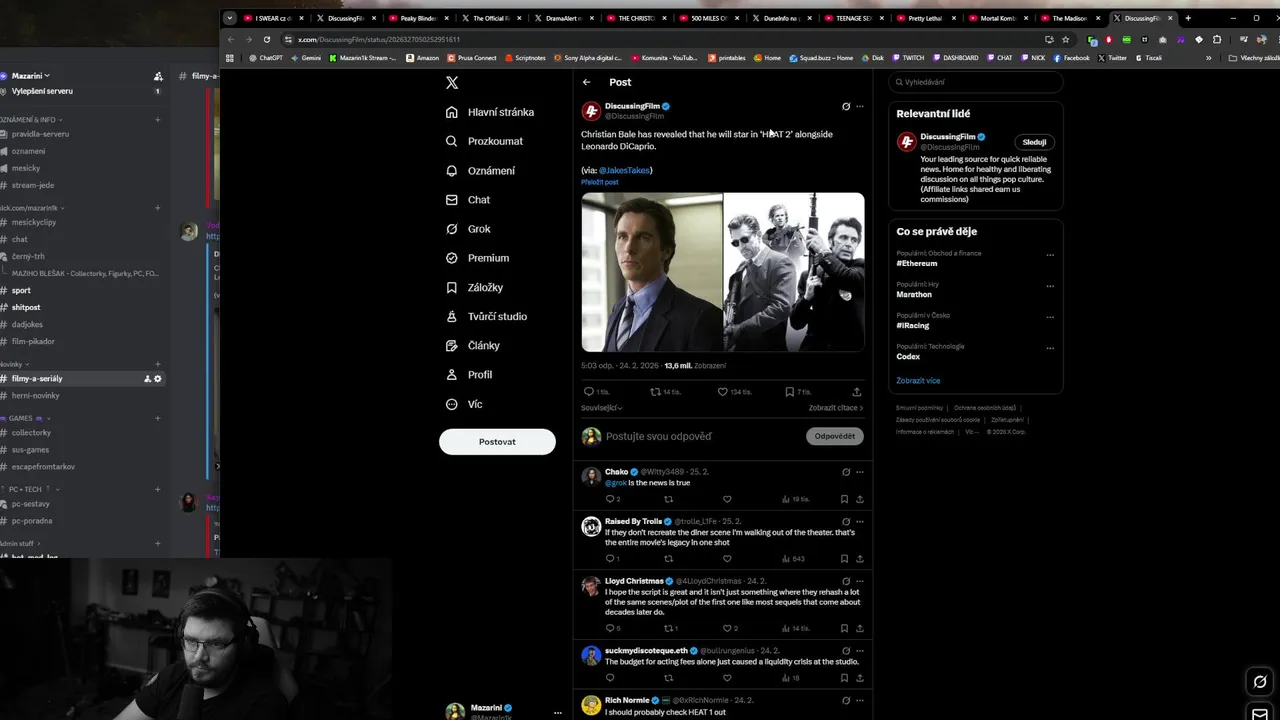
Task: Open Twitter bookmark in bookmarks bar
Action: tap(1112, 58)
